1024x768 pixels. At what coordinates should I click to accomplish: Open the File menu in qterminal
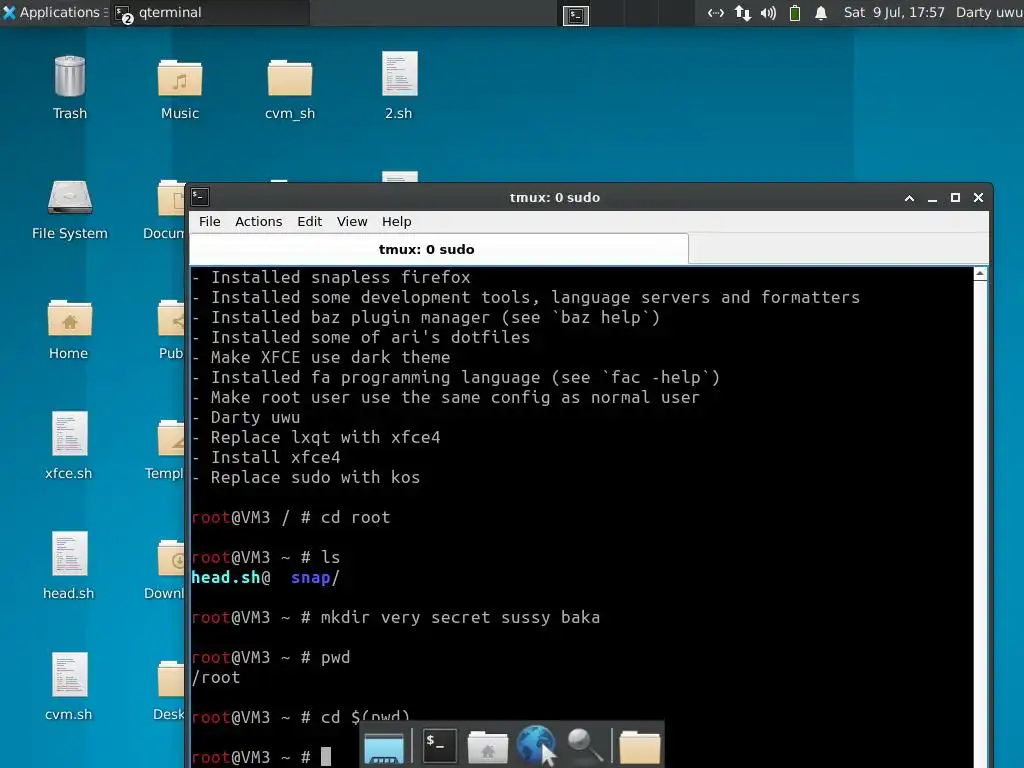[210, 221]
